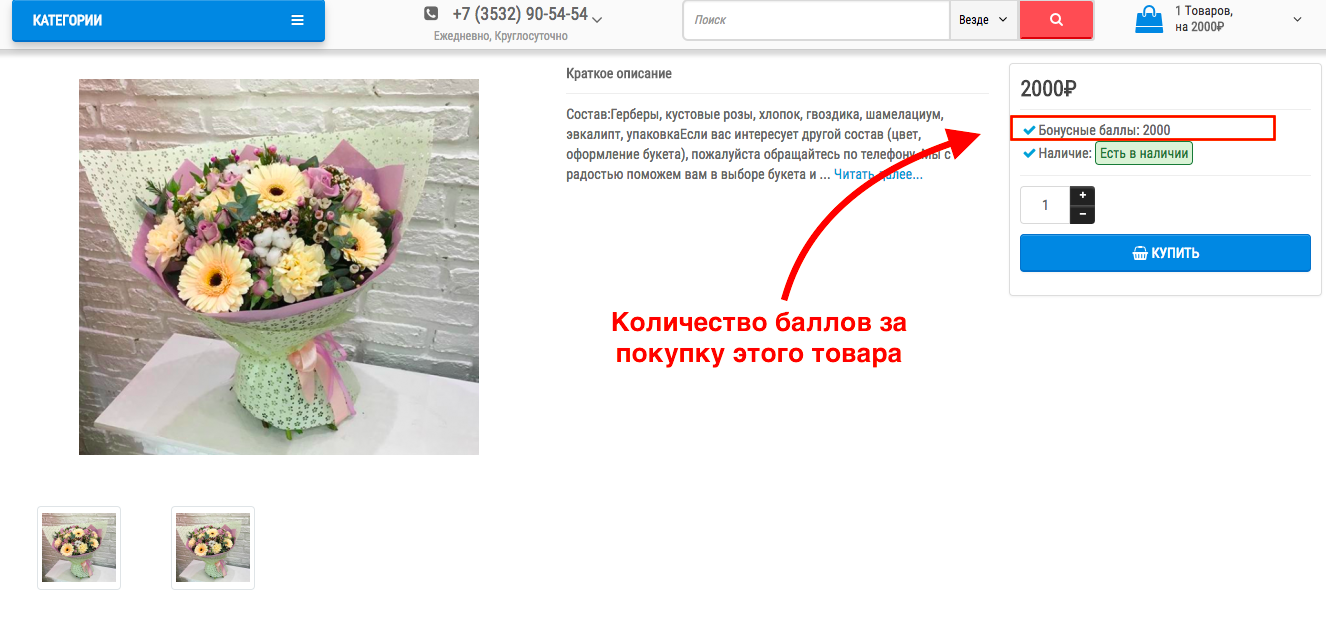Open the hamburger icon in Категории
1326x619 pixels.
tap(297, 20)
